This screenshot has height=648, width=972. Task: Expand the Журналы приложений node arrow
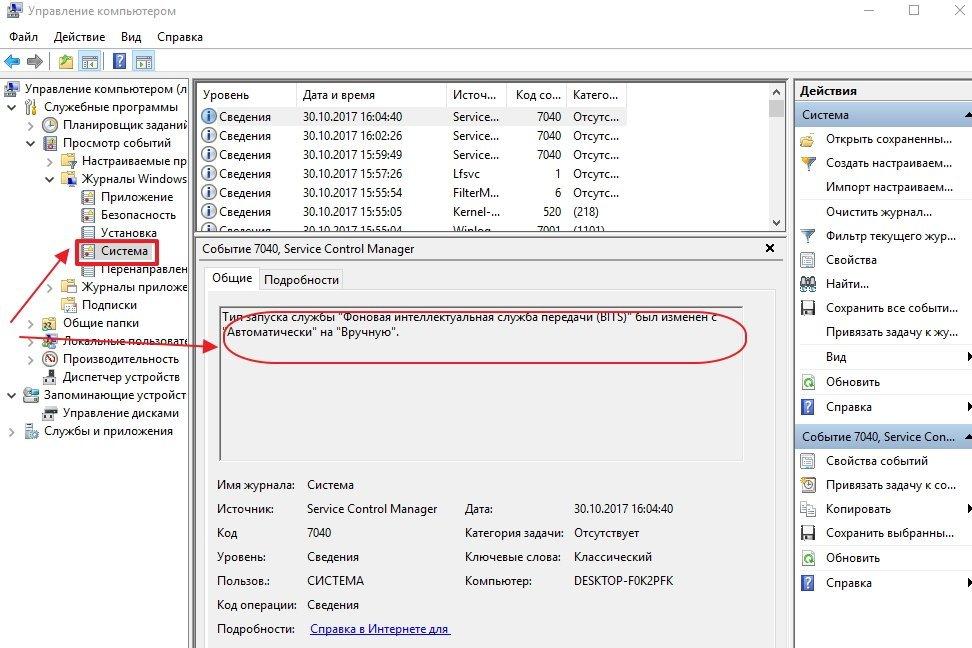pos(50,287)
